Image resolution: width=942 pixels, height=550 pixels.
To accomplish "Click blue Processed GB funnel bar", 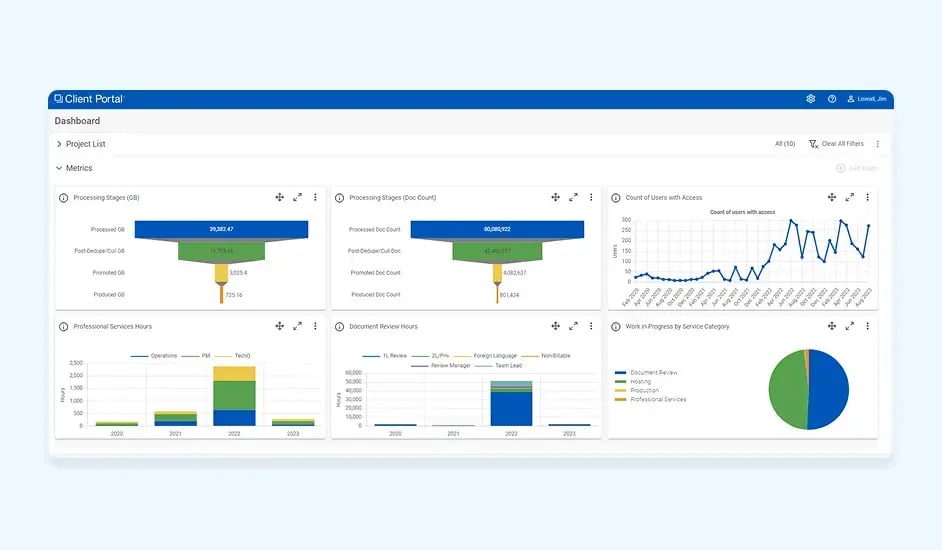I will coord(221,229).
